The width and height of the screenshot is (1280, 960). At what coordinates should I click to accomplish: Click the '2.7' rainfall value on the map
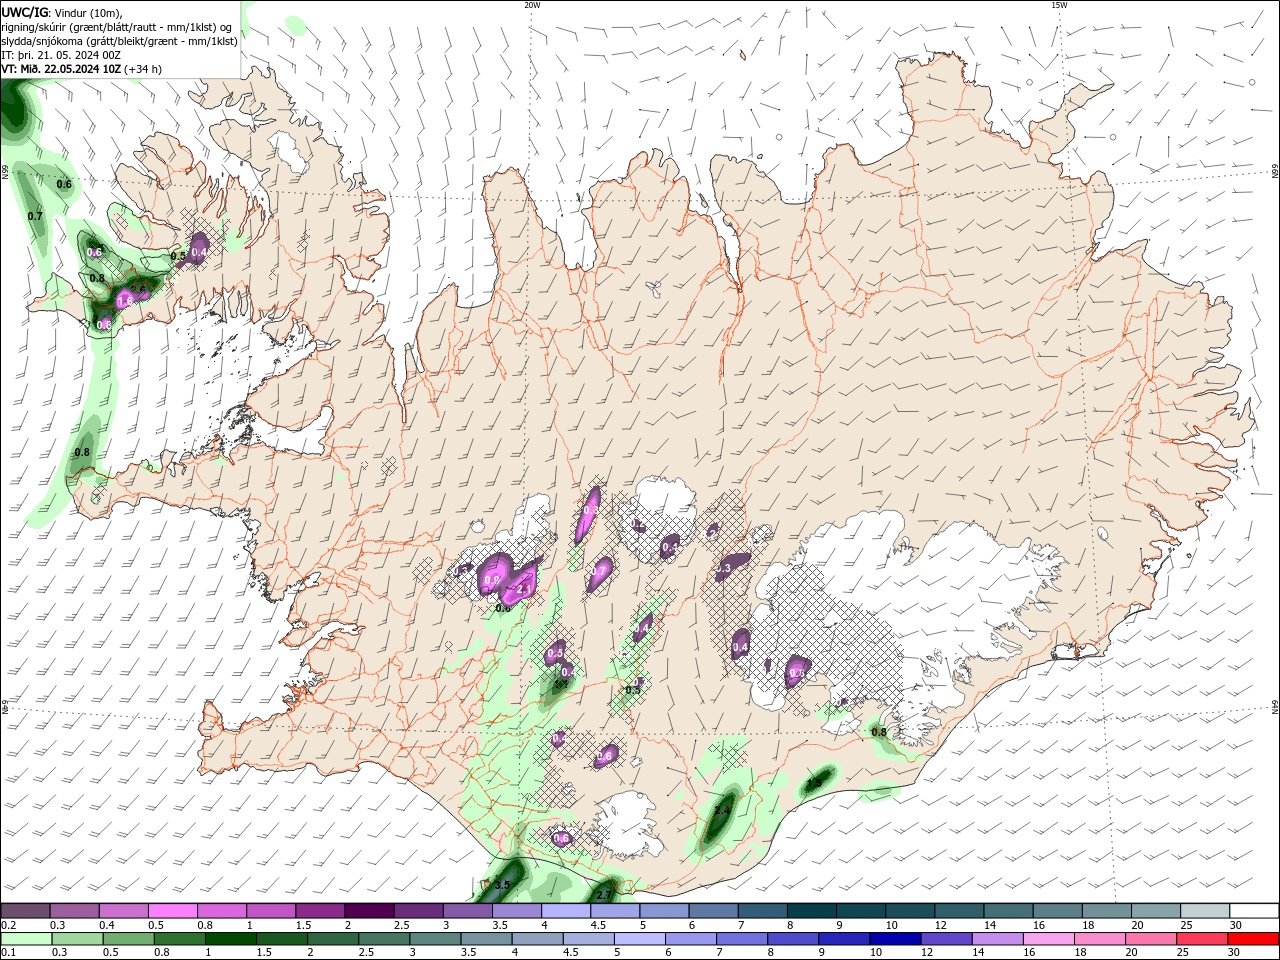pyautogui.click(x=603, y=894)
